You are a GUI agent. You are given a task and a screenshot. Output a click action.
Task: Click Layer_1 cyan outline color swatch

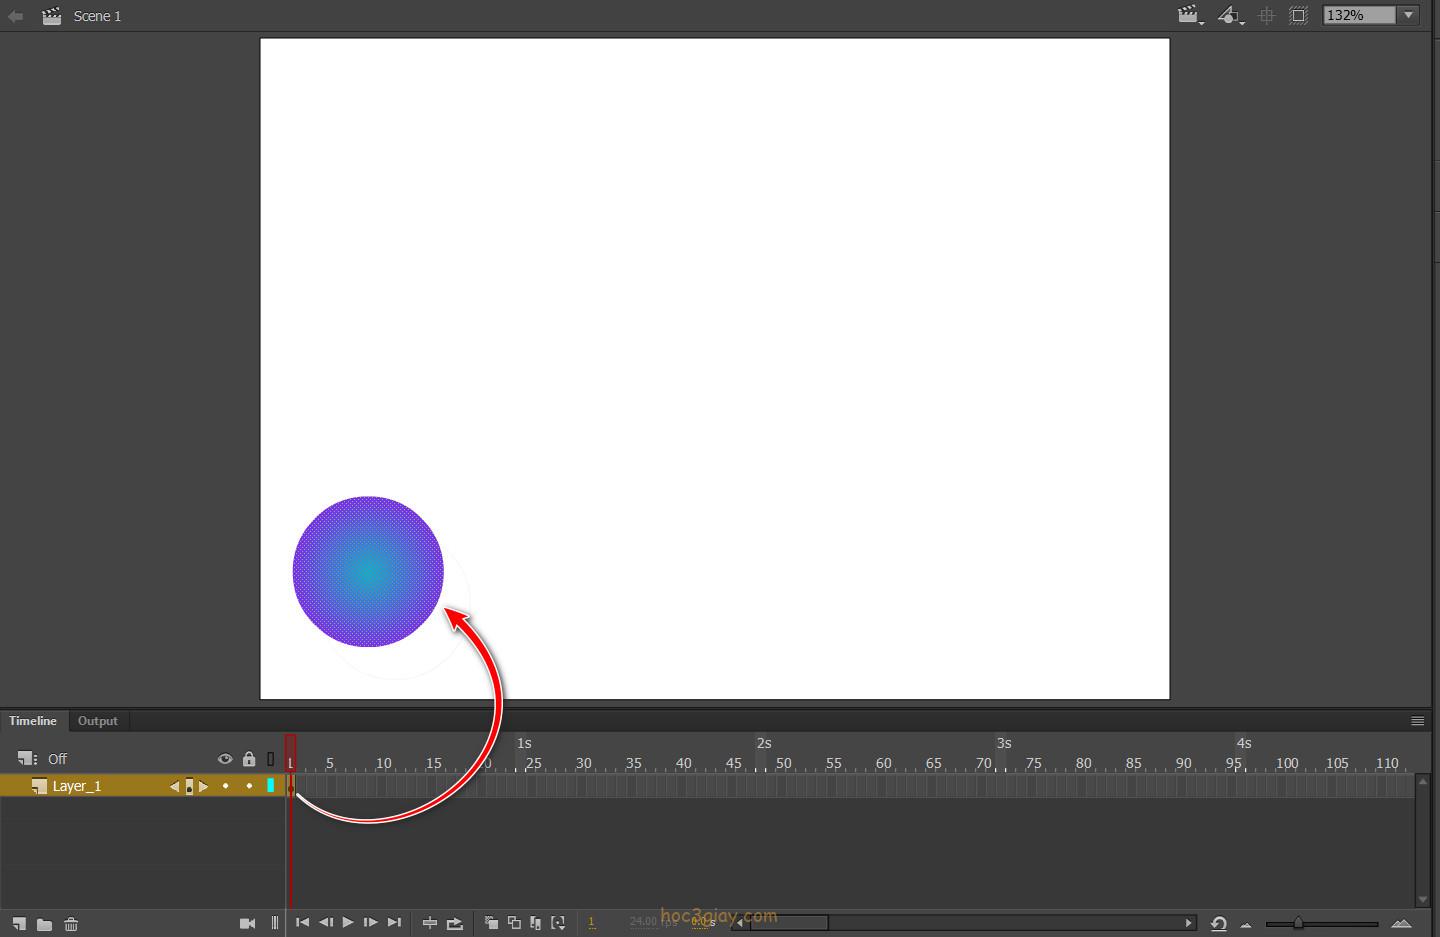(270, 786)
